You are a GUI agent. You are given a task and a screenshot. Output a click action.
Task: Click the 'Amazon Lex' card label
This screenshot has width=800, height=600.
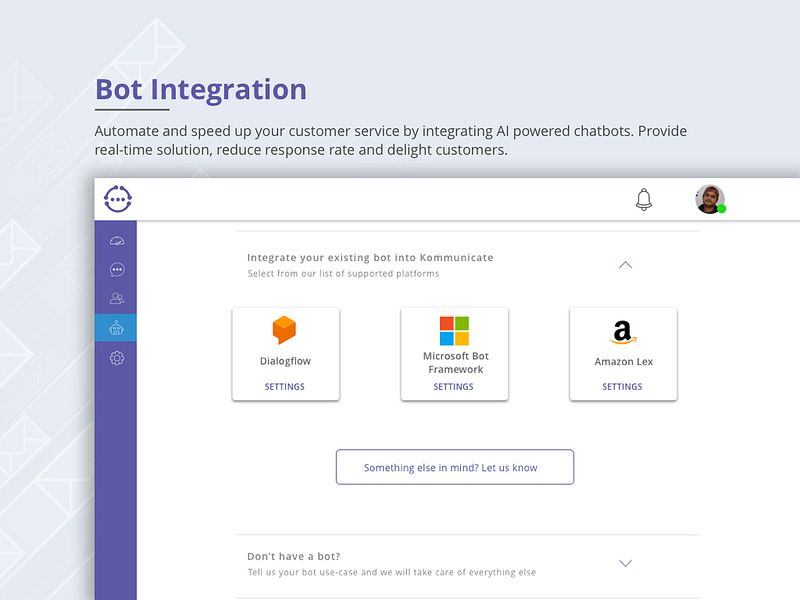(623, 361)
